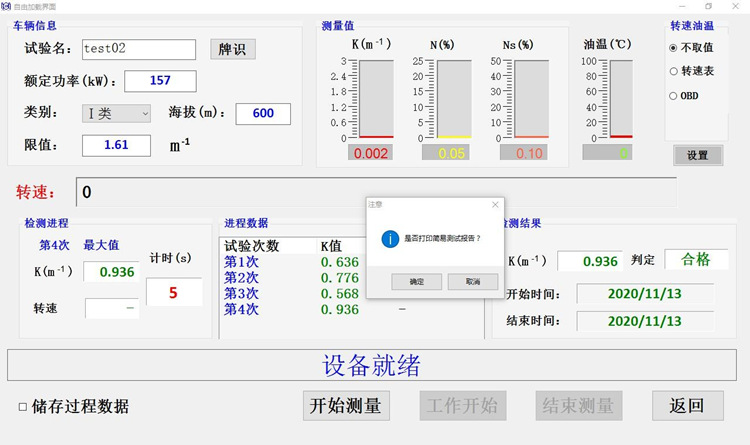750x445 pixels.
Task: Click the 额定功率 field showing 157
Action: pyautogui.click(x=160, y=81)
